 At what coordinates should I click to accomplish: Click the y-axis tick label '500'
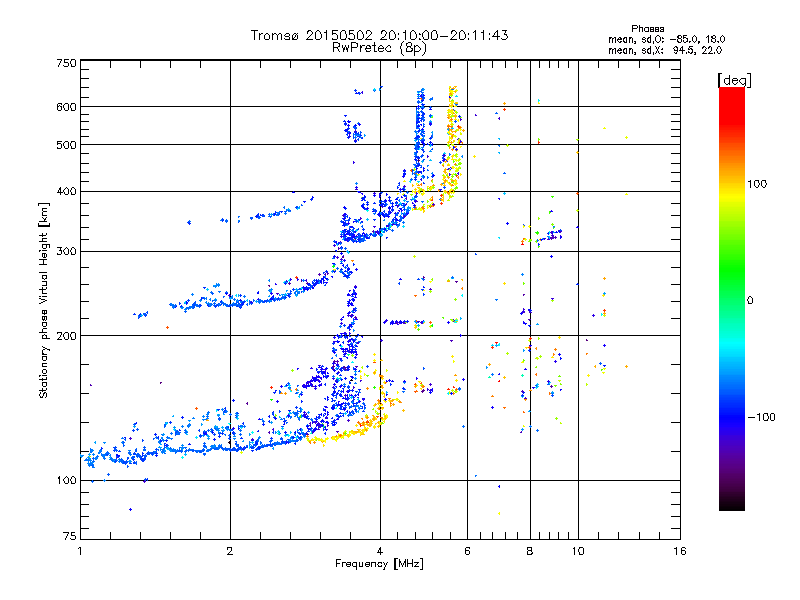(x=67, y=145)
